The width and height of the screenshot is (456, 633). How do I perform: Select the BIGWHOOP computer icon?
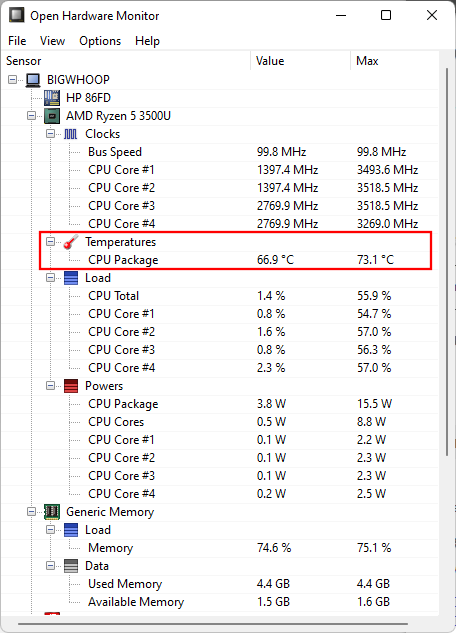(33, 80)
